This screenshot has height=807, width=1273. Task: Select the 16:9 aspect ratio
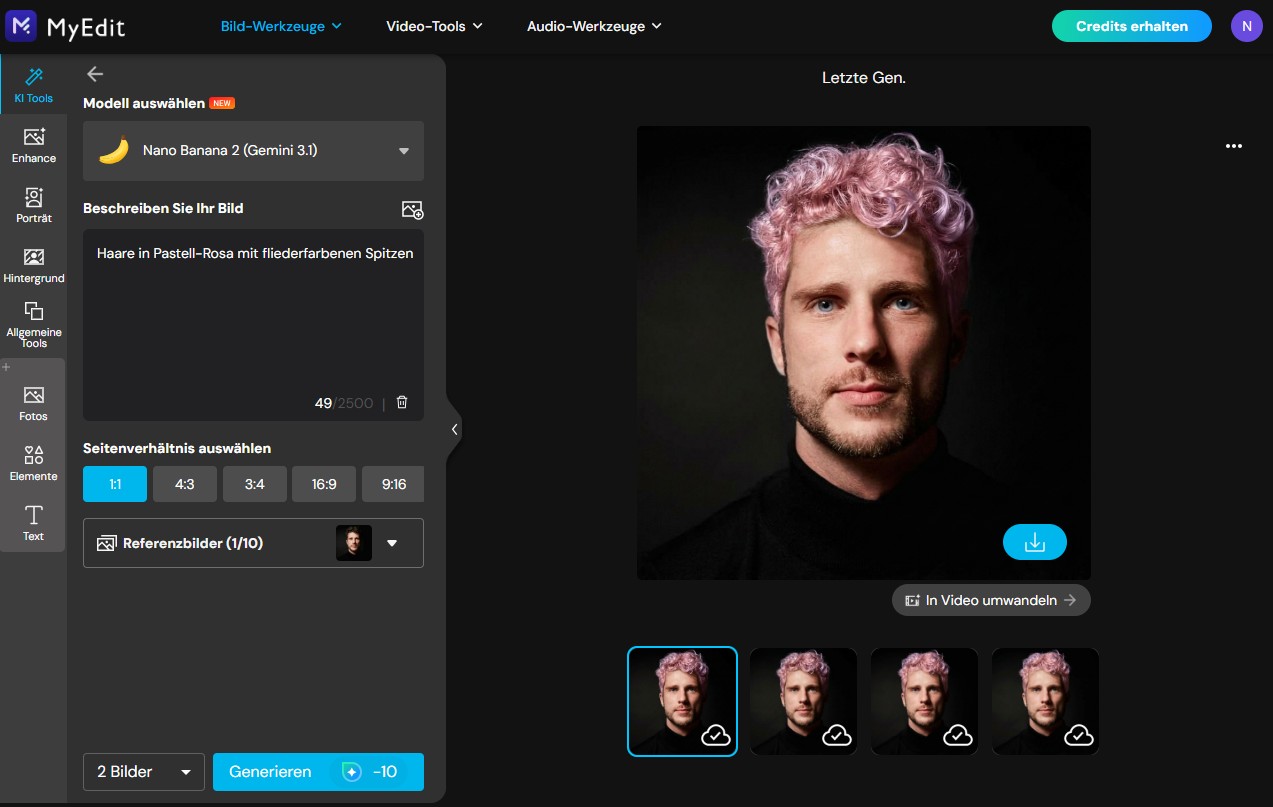coord(323,483)
